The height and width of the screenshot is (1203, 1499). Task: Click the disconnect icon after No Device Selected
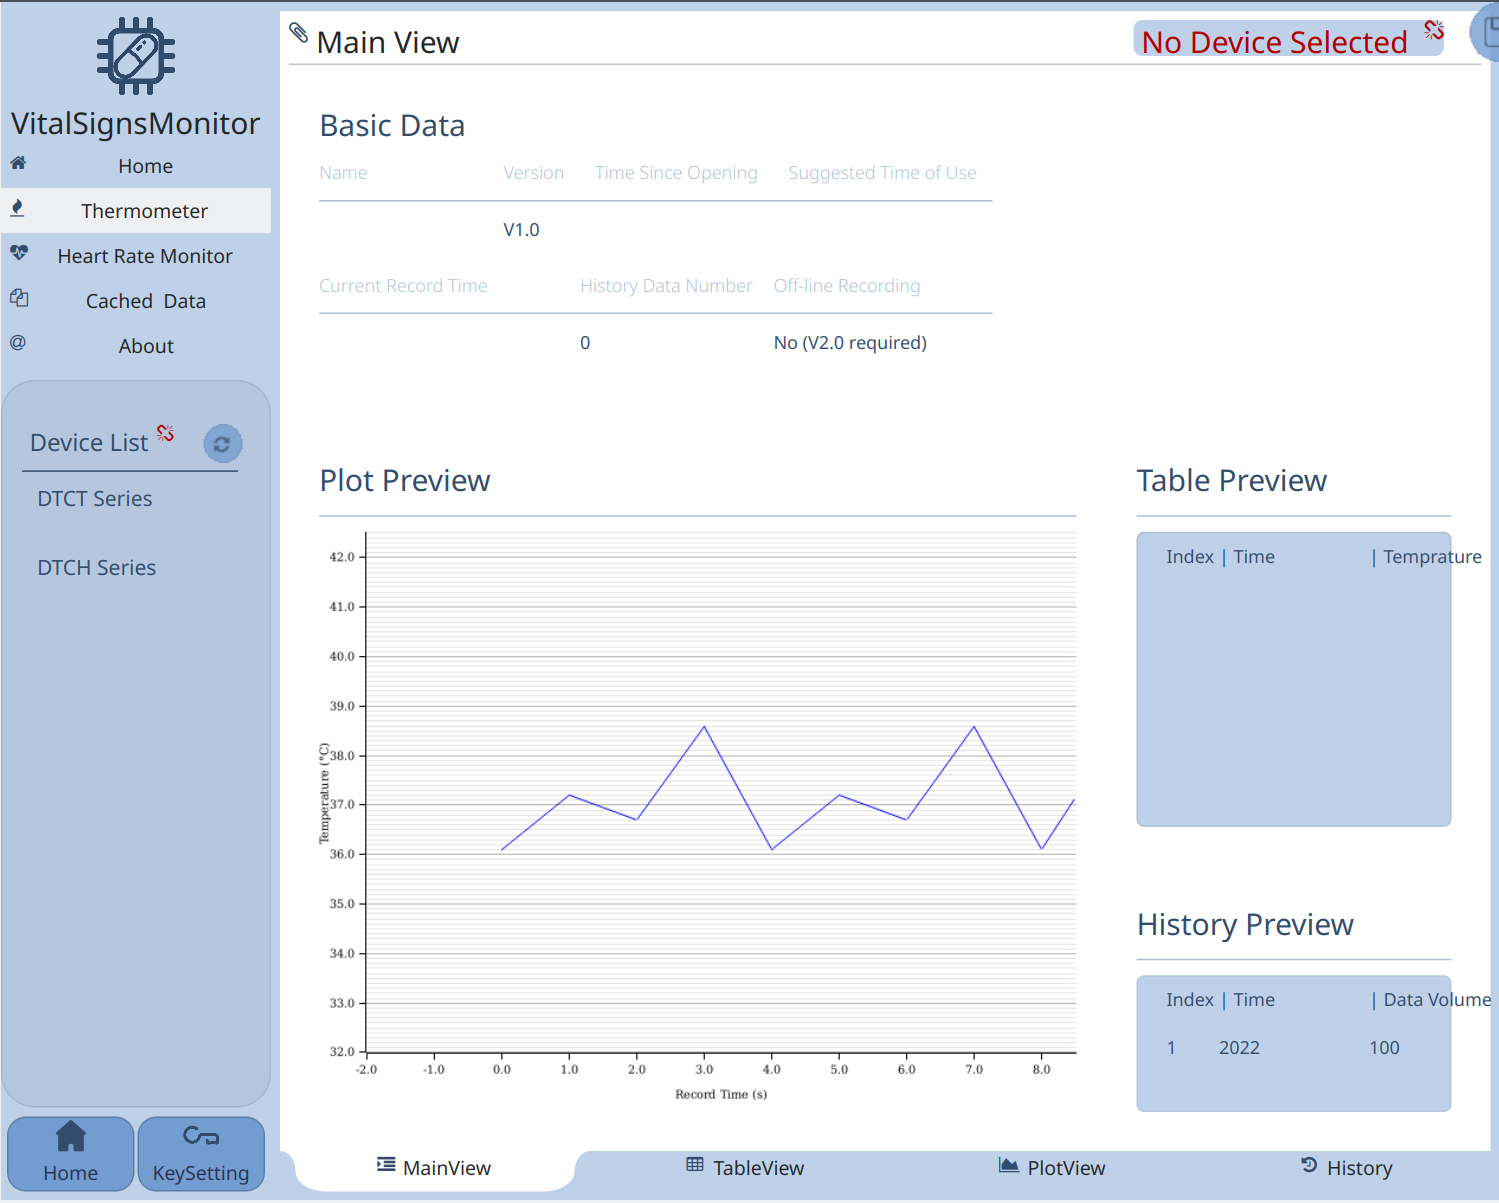[x=1434, y=30]
